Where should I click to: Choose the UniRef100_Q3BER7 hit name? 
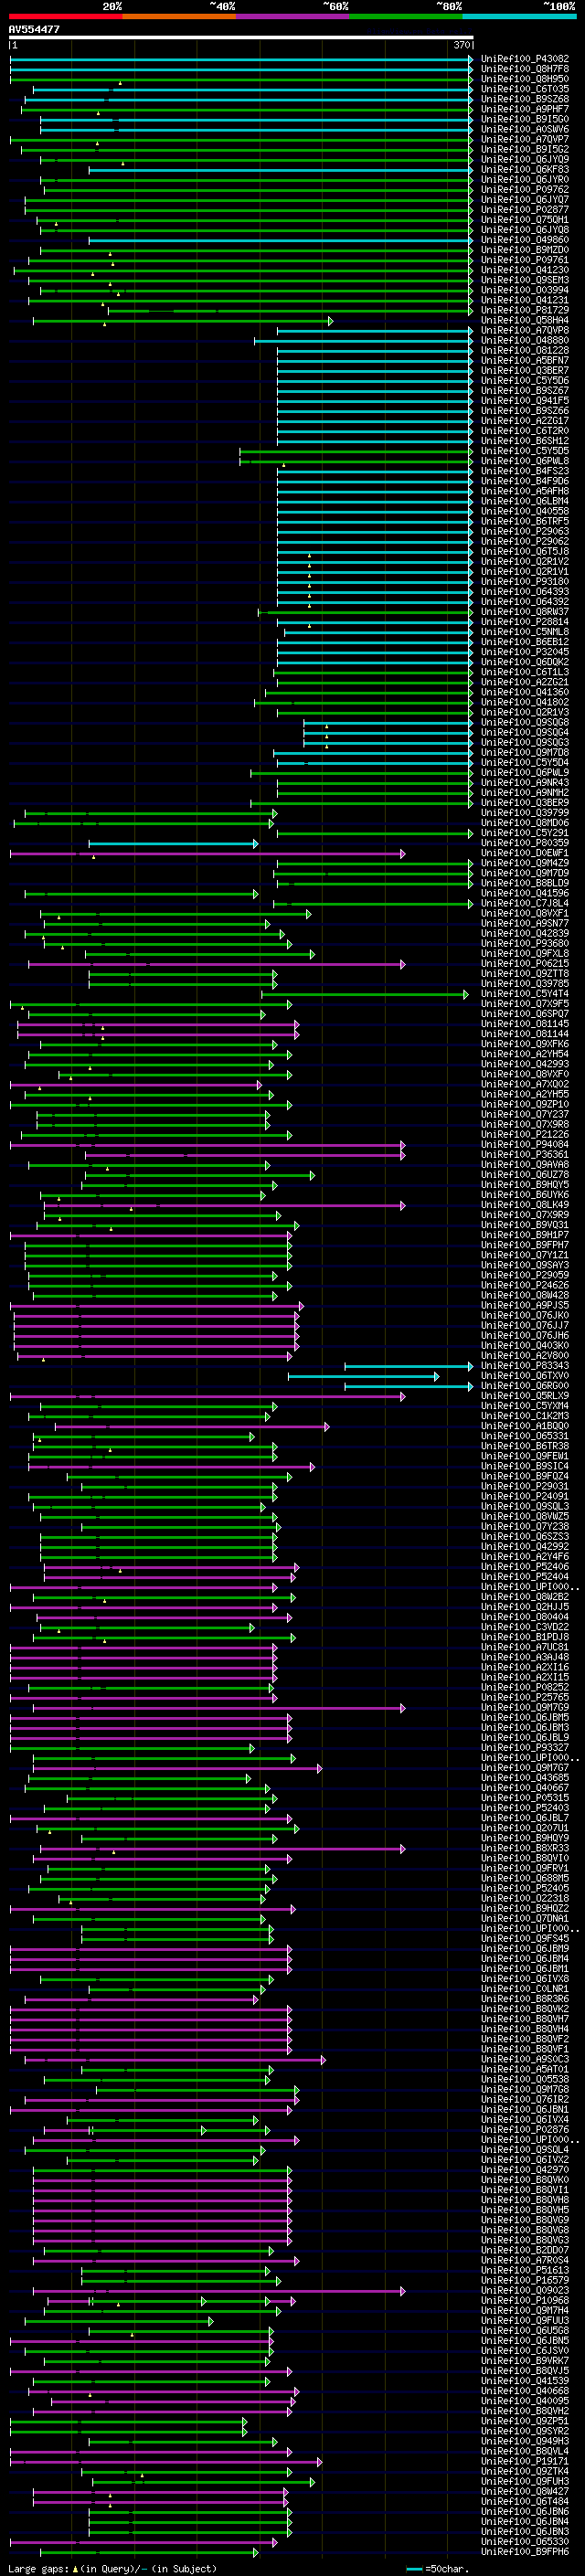point(525,370)
